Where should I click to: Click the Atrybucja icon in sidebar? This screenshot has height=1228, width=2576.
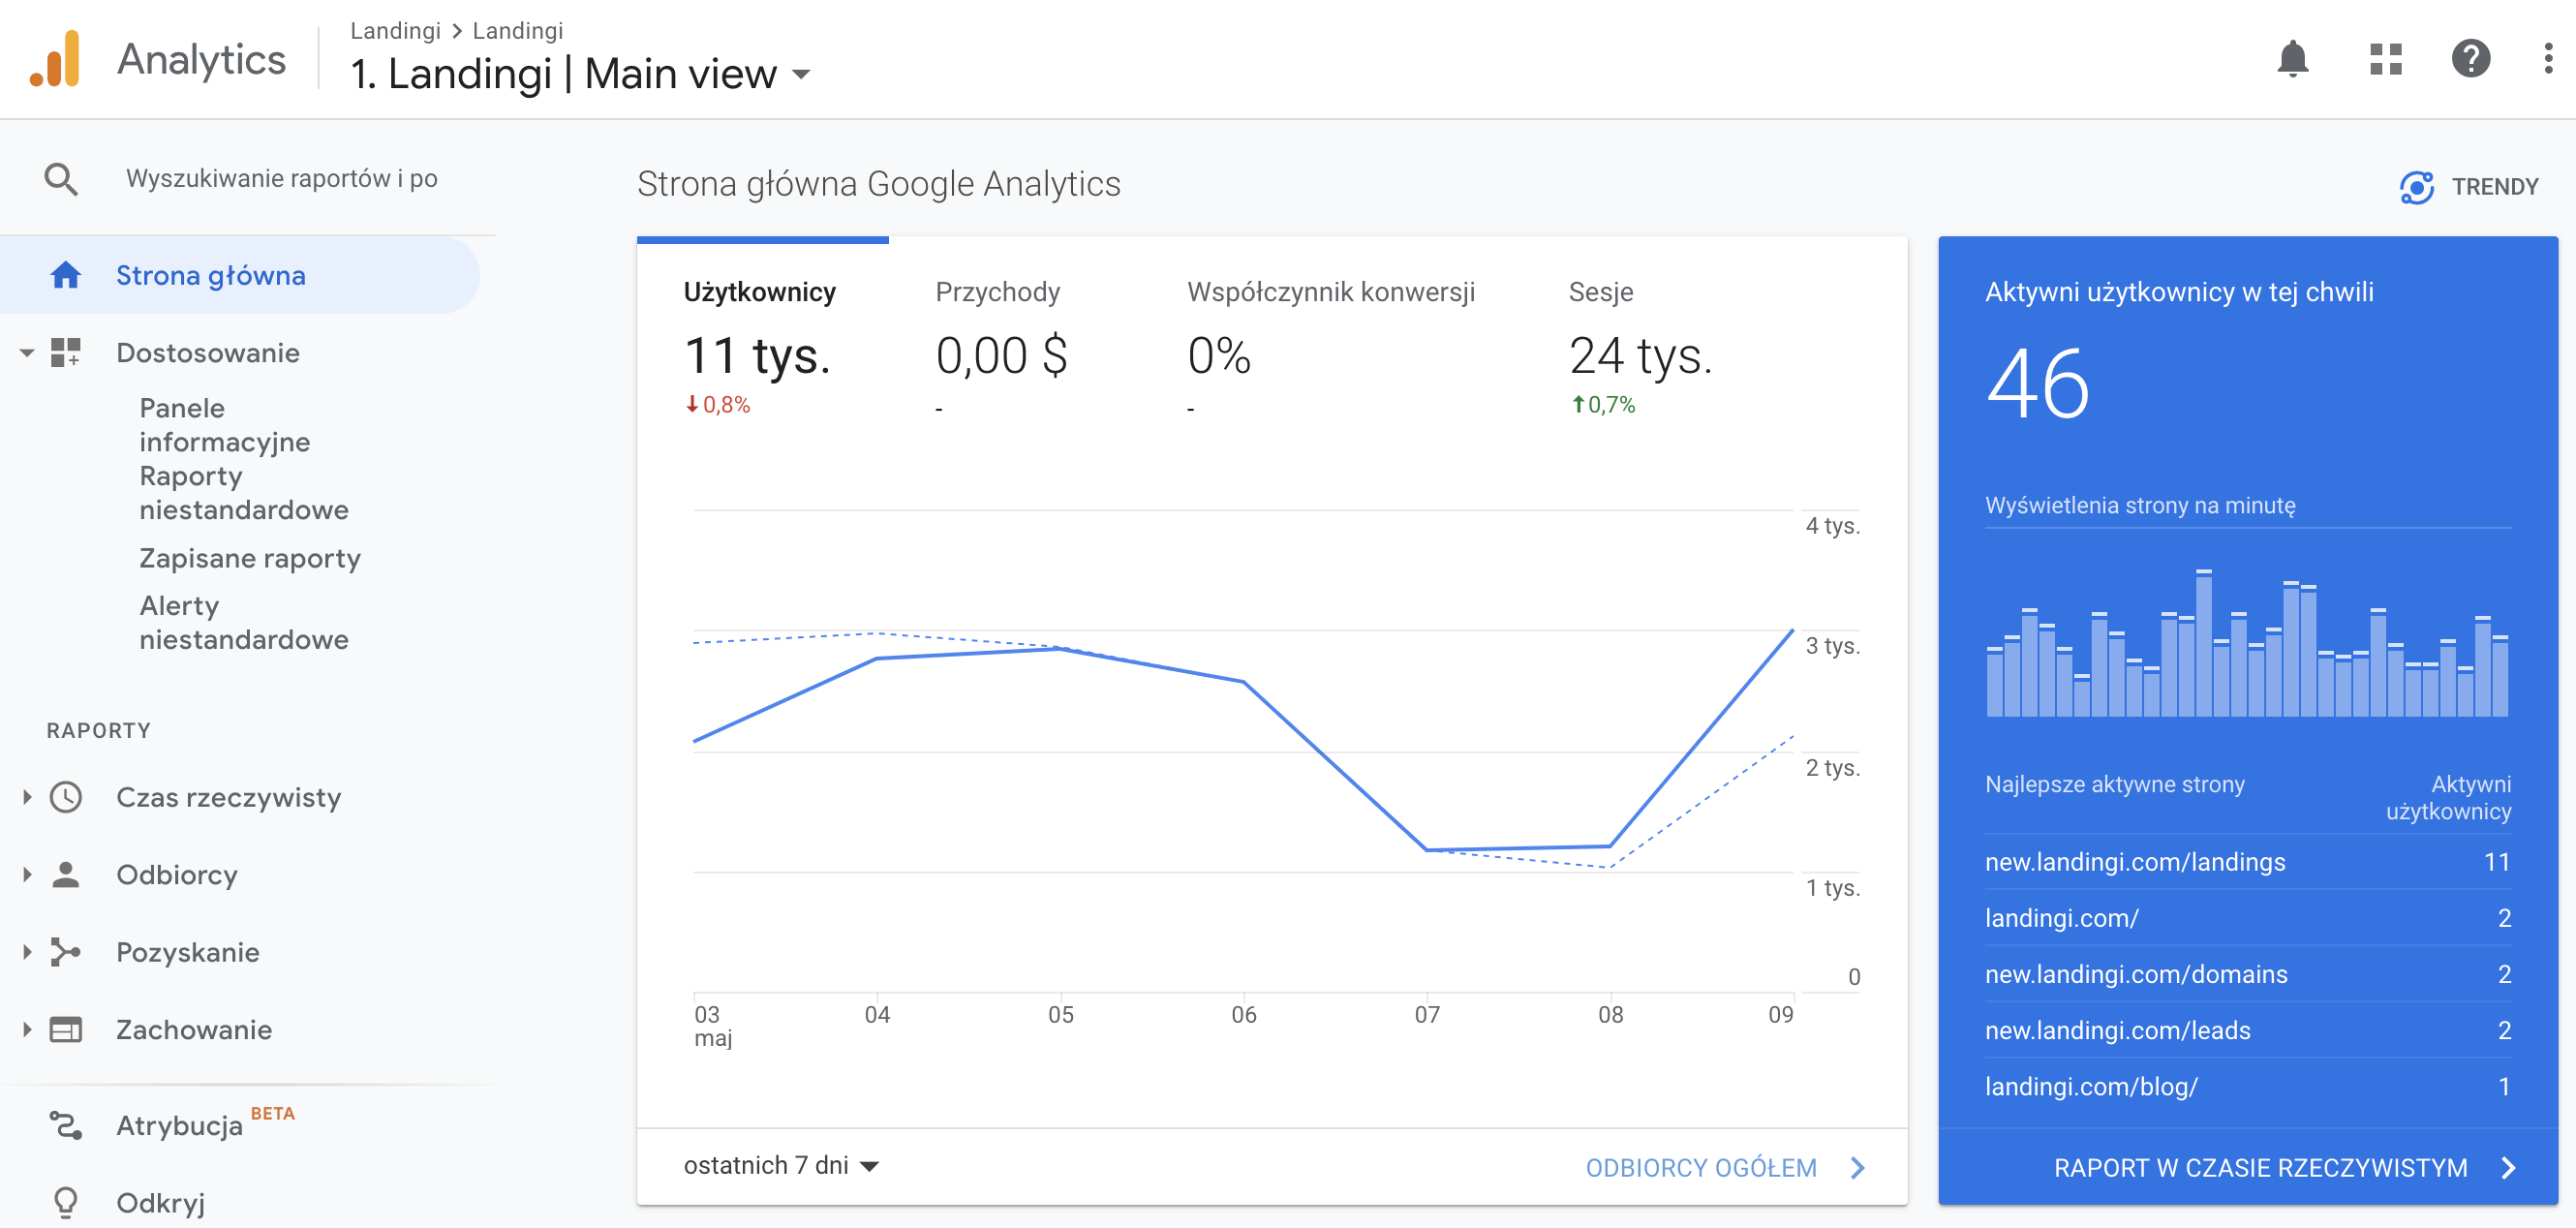(66, 1125)
